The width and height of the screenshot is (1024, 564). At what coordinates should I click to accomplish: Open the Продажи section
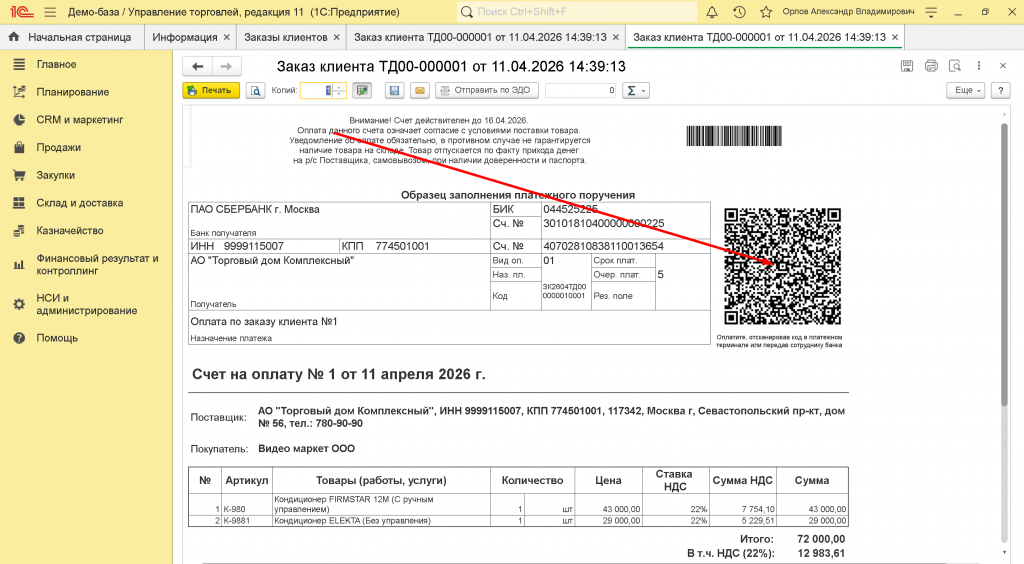[x=58, y=147]
